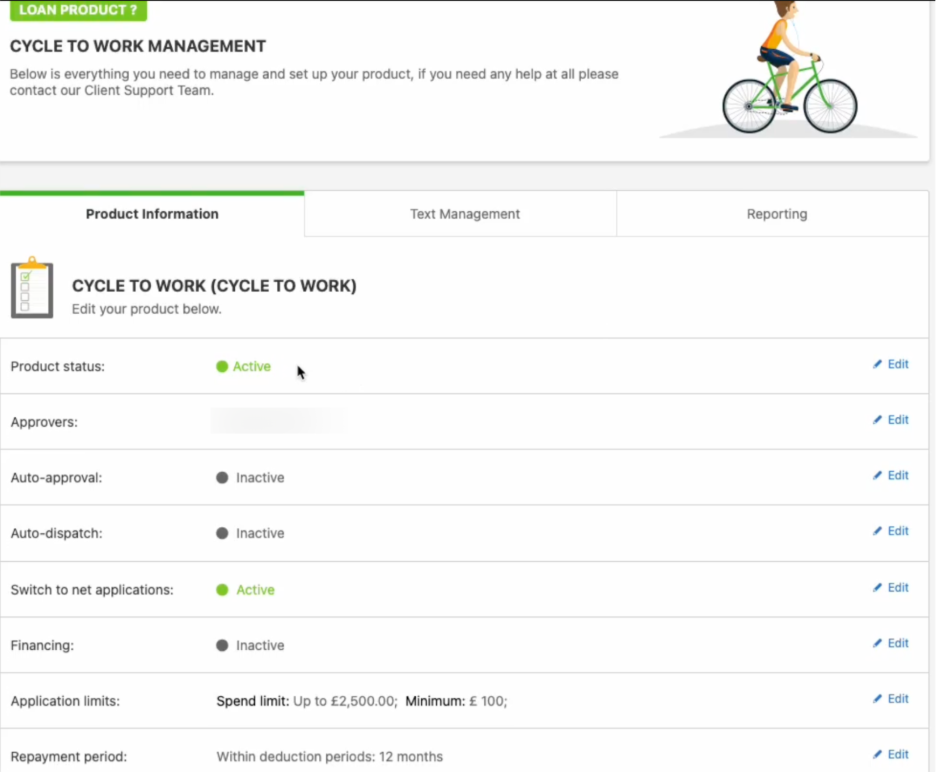Click the grey Financing status dot

[222, 646]
